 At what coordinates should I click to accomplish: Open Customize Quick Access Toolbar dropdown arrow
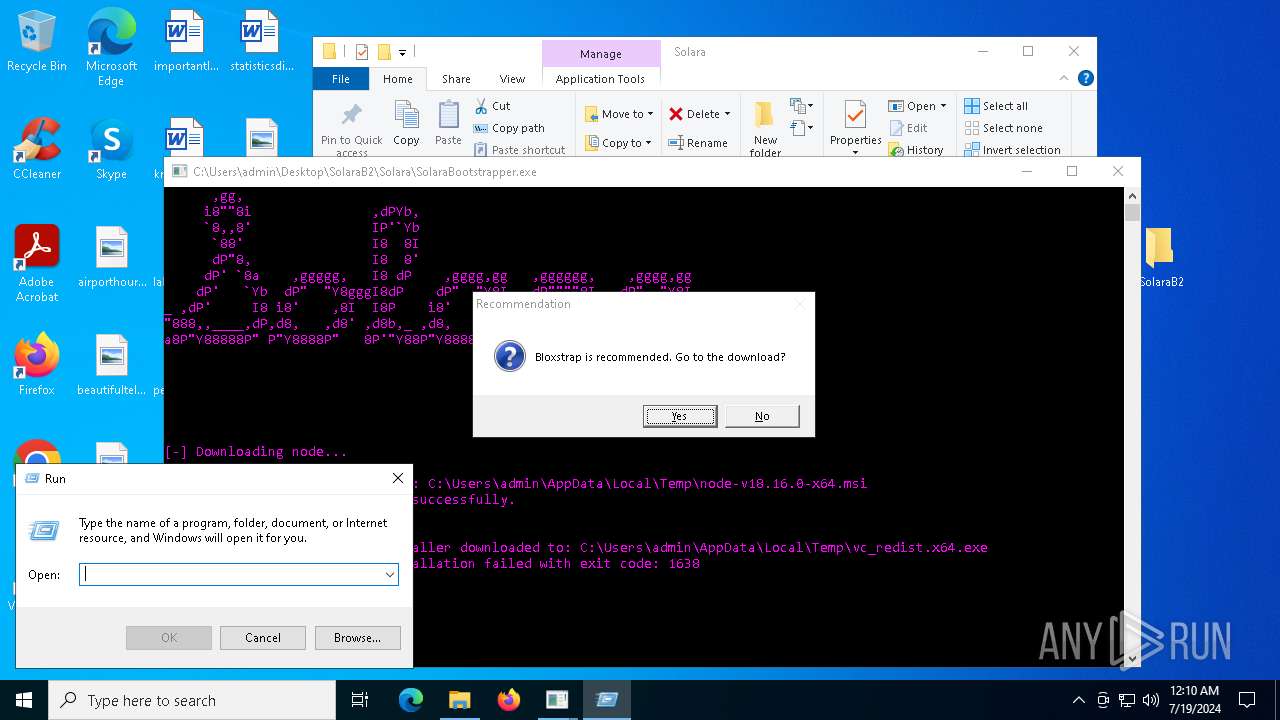402,52
